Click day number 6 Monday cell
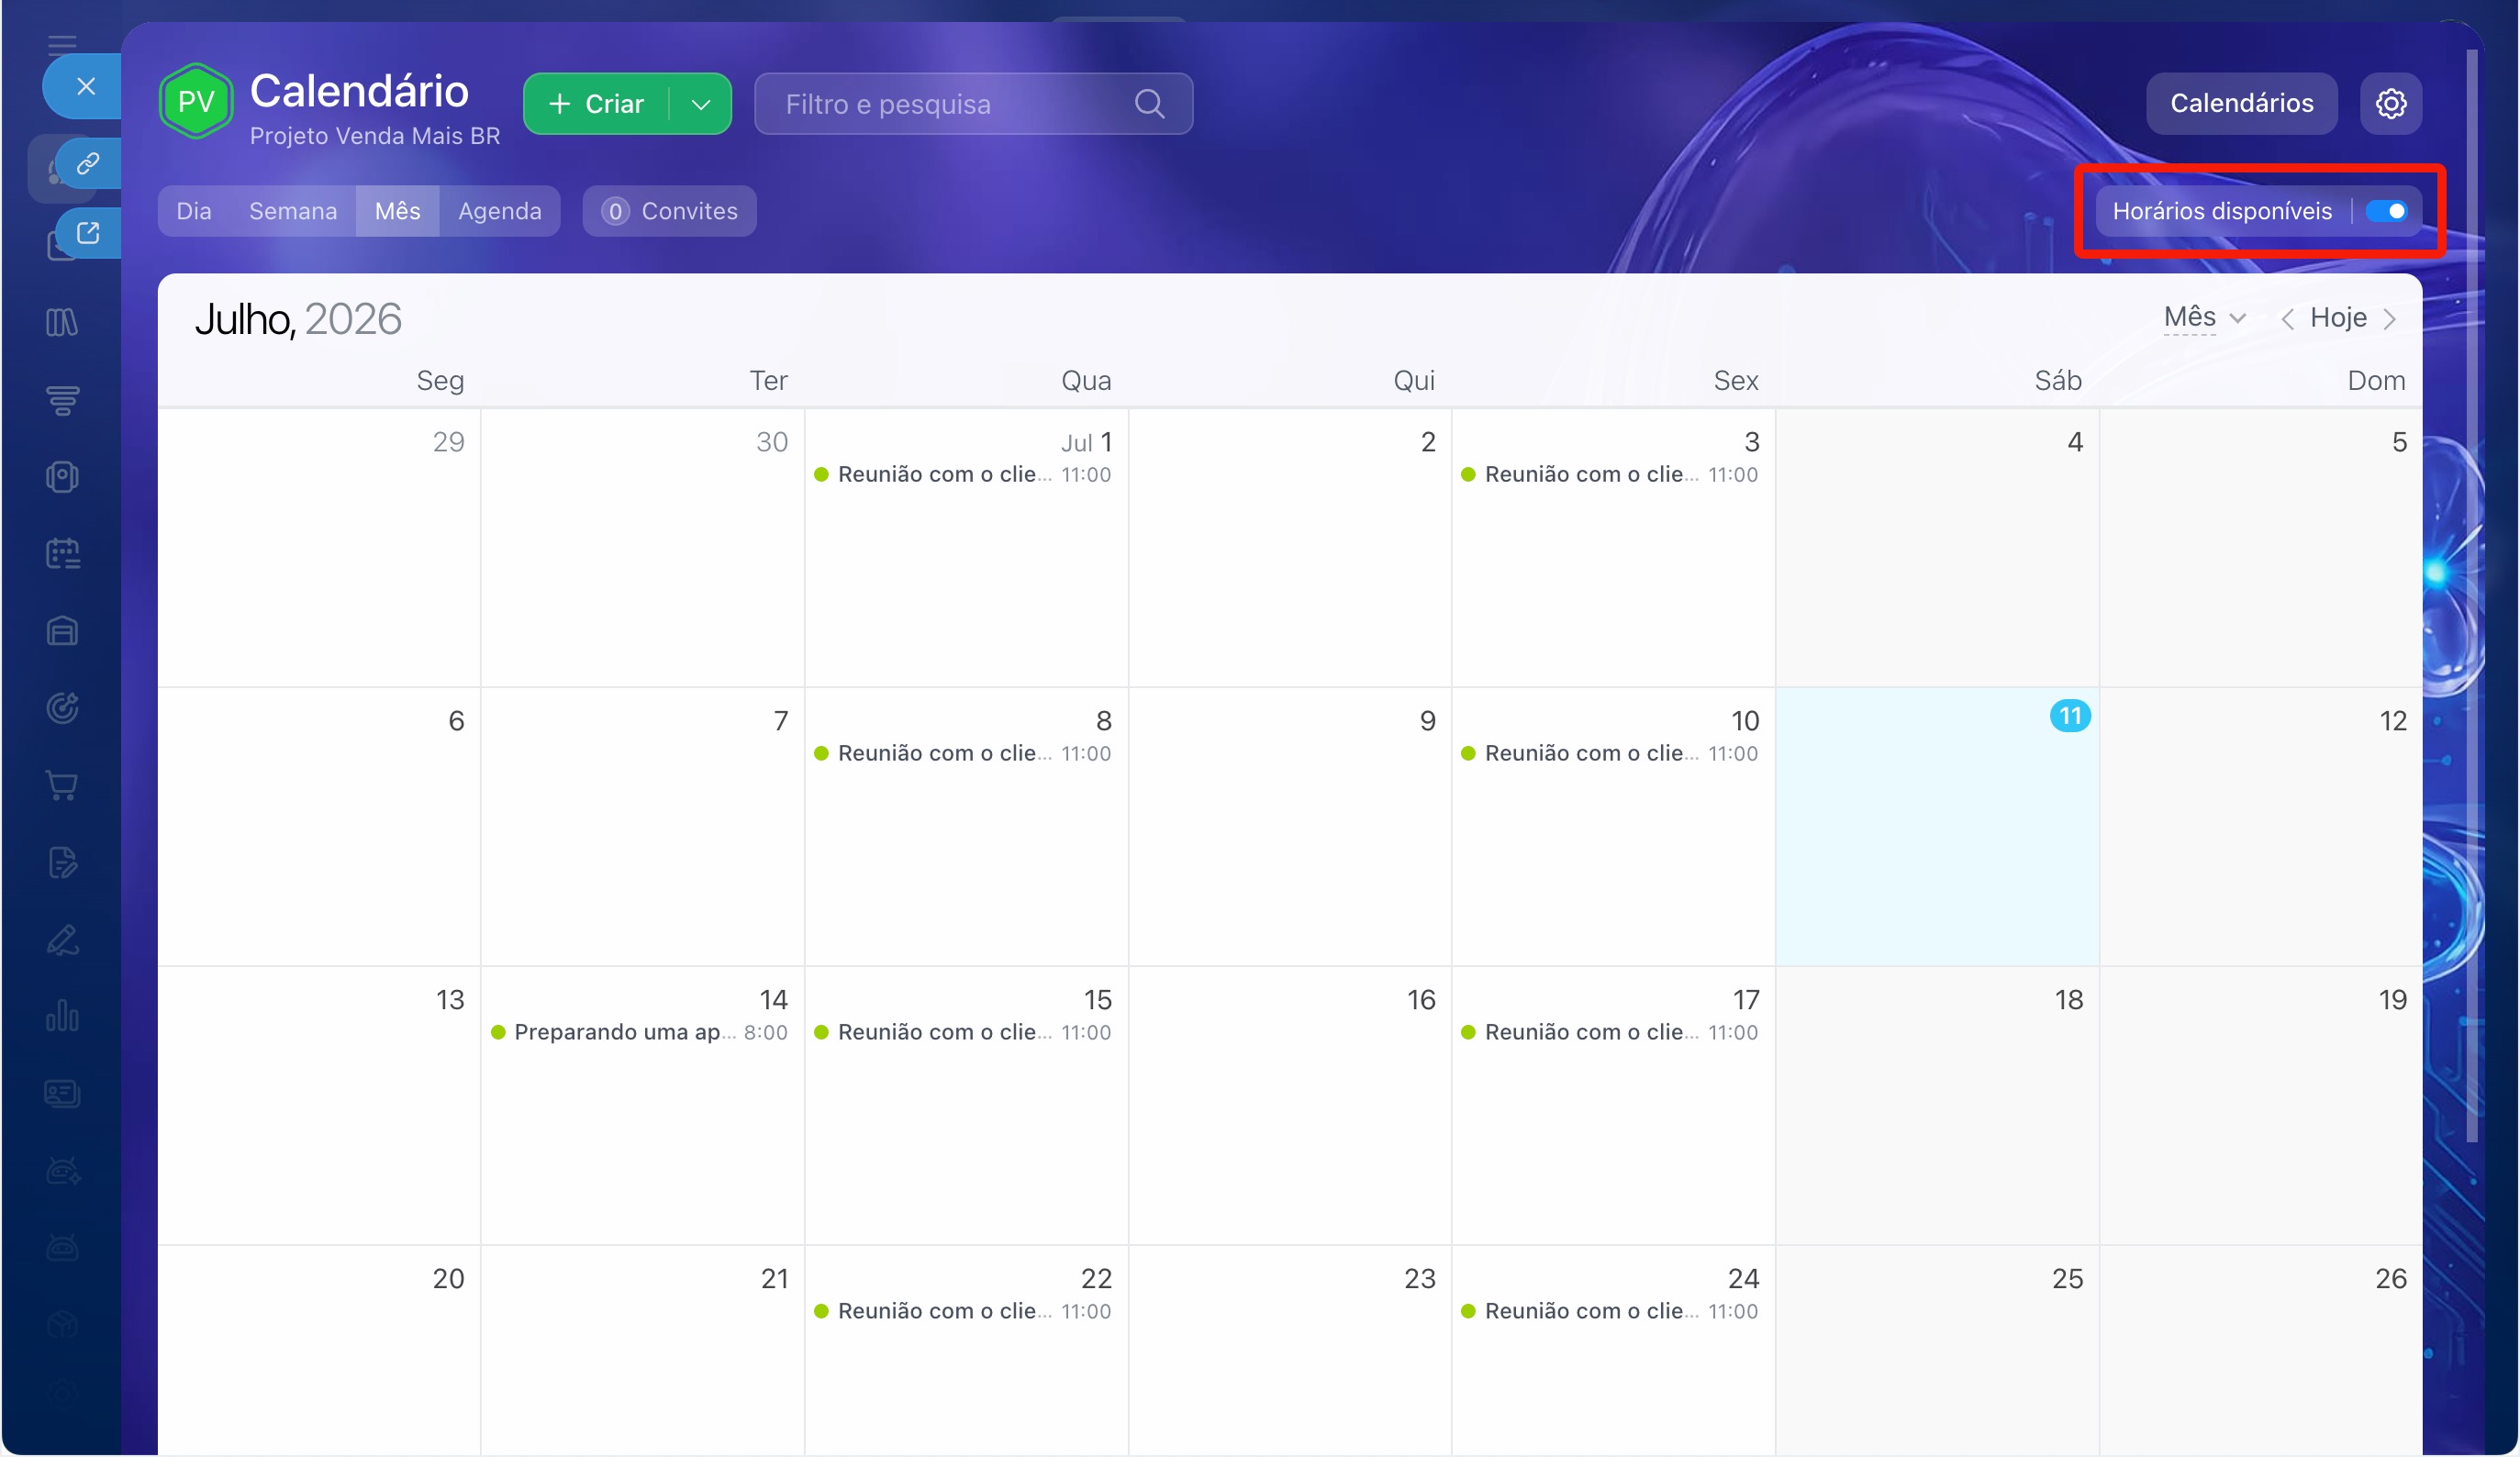This screenshot has width=2520, height=1457. [456, 721]
